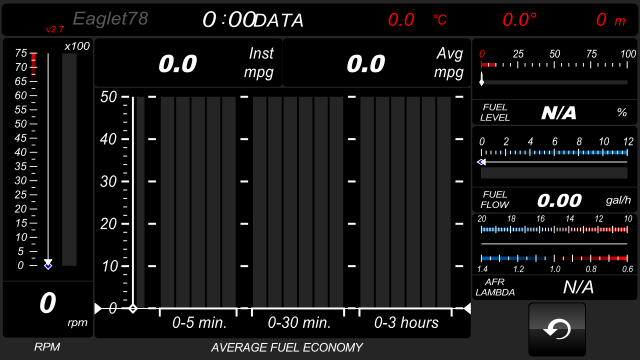The height and width of the screenshot is (360, 640).
Task: Click the circular reset arrow button
Action: (557, 329)
